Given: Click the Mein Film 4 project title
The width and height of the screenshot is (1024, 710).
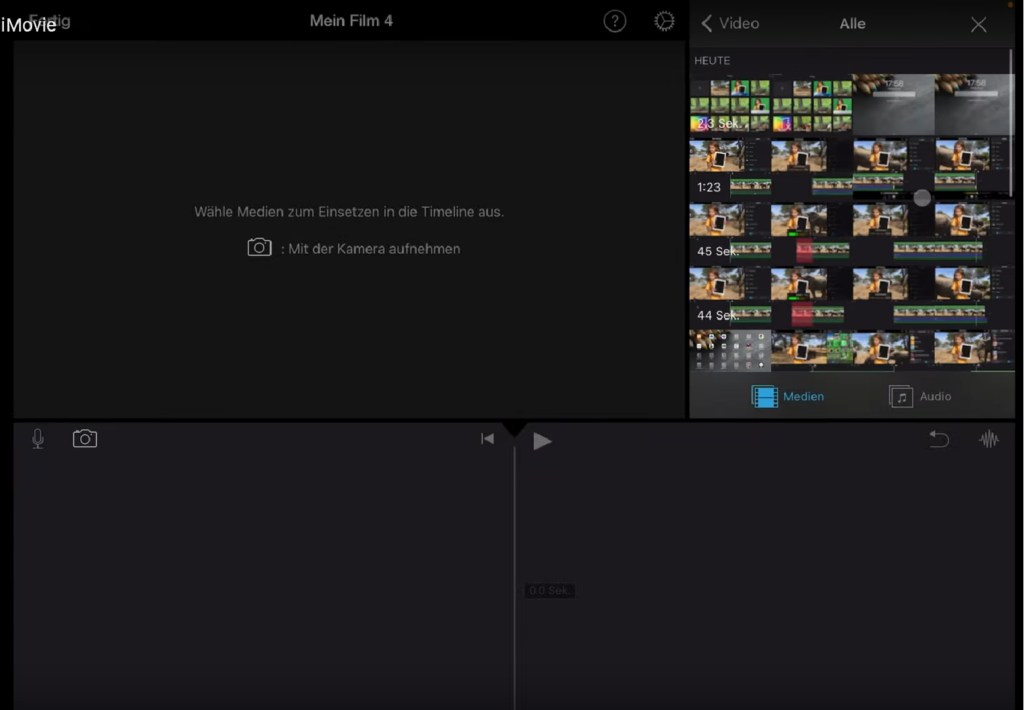Looking at the screenshot, I should (x=351, y=21).
